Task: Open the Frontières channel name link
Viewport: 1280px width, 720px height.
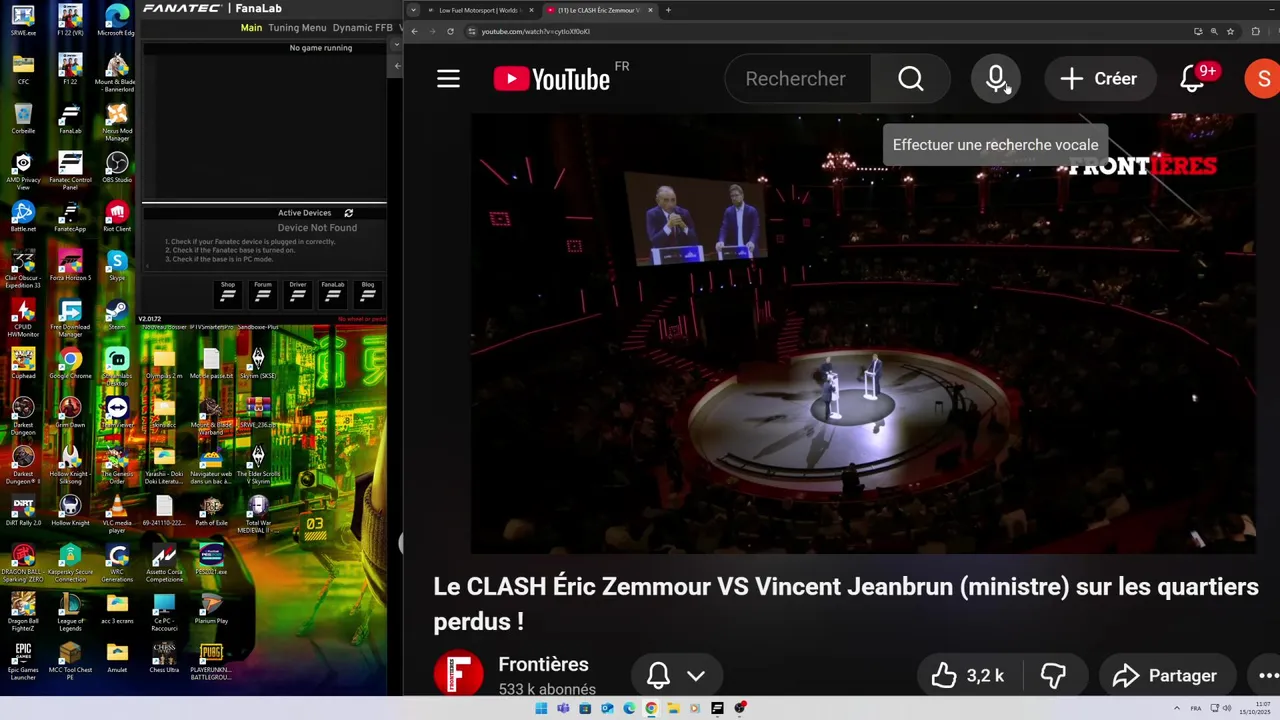Action: [543, 664]
